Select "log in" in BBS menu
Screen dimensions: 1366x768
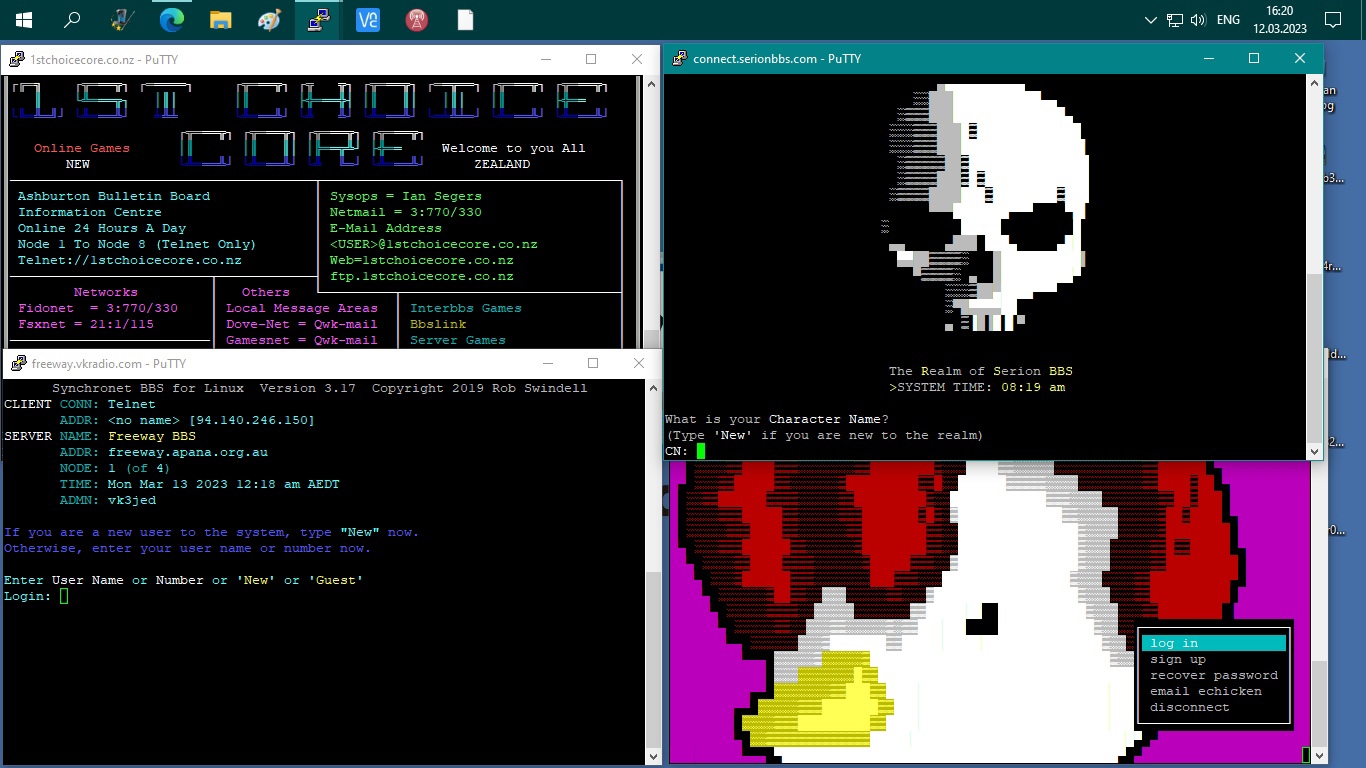point(1174,643)
